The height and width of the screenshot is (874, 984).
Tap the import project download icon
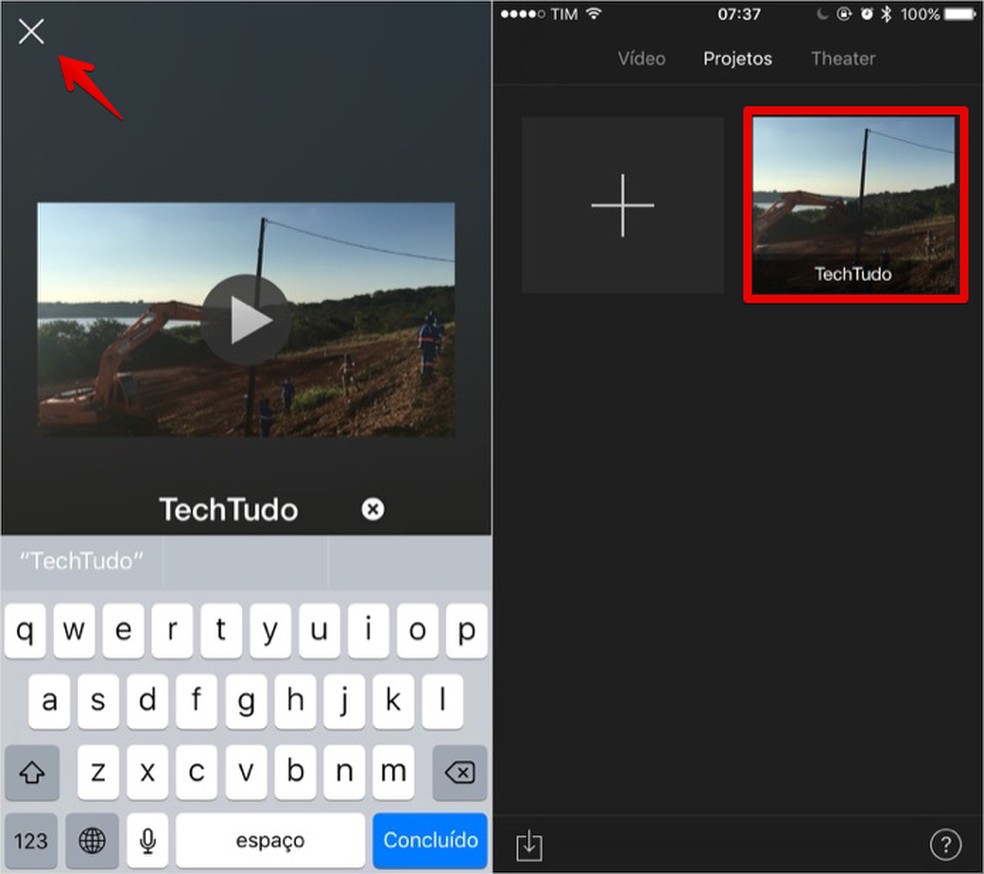529,845
